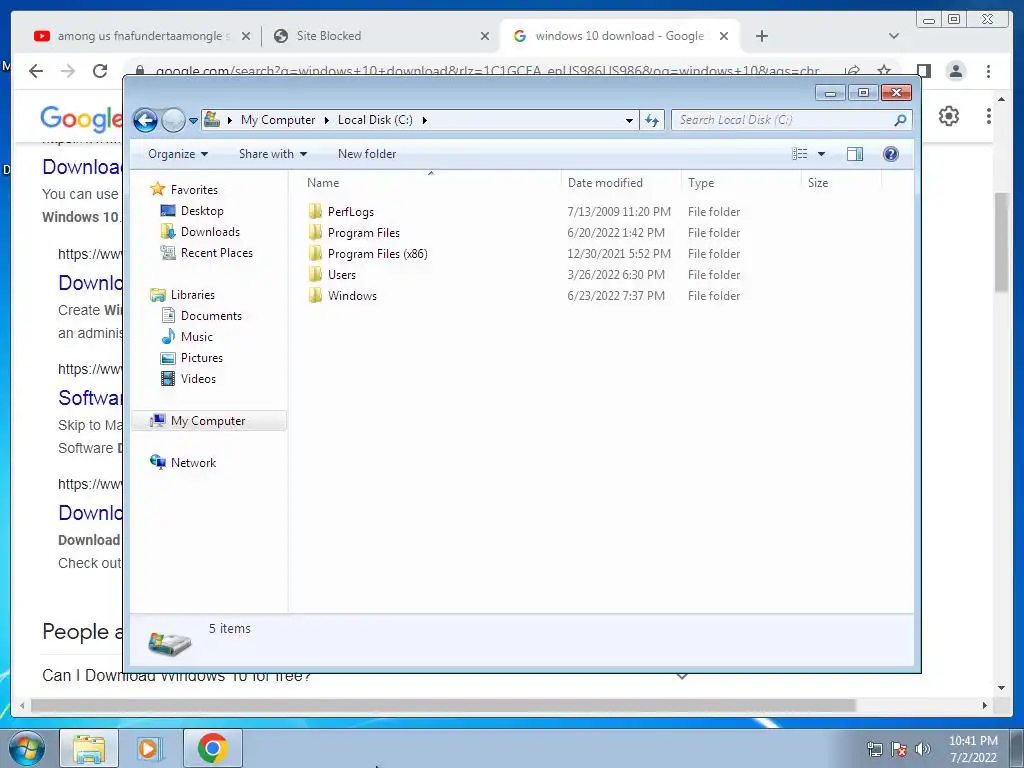Image resolution: width=1024 pixels, height=768 pixels.
Task: Open Chrome tab search chevron
Action: tap(894, 36)
